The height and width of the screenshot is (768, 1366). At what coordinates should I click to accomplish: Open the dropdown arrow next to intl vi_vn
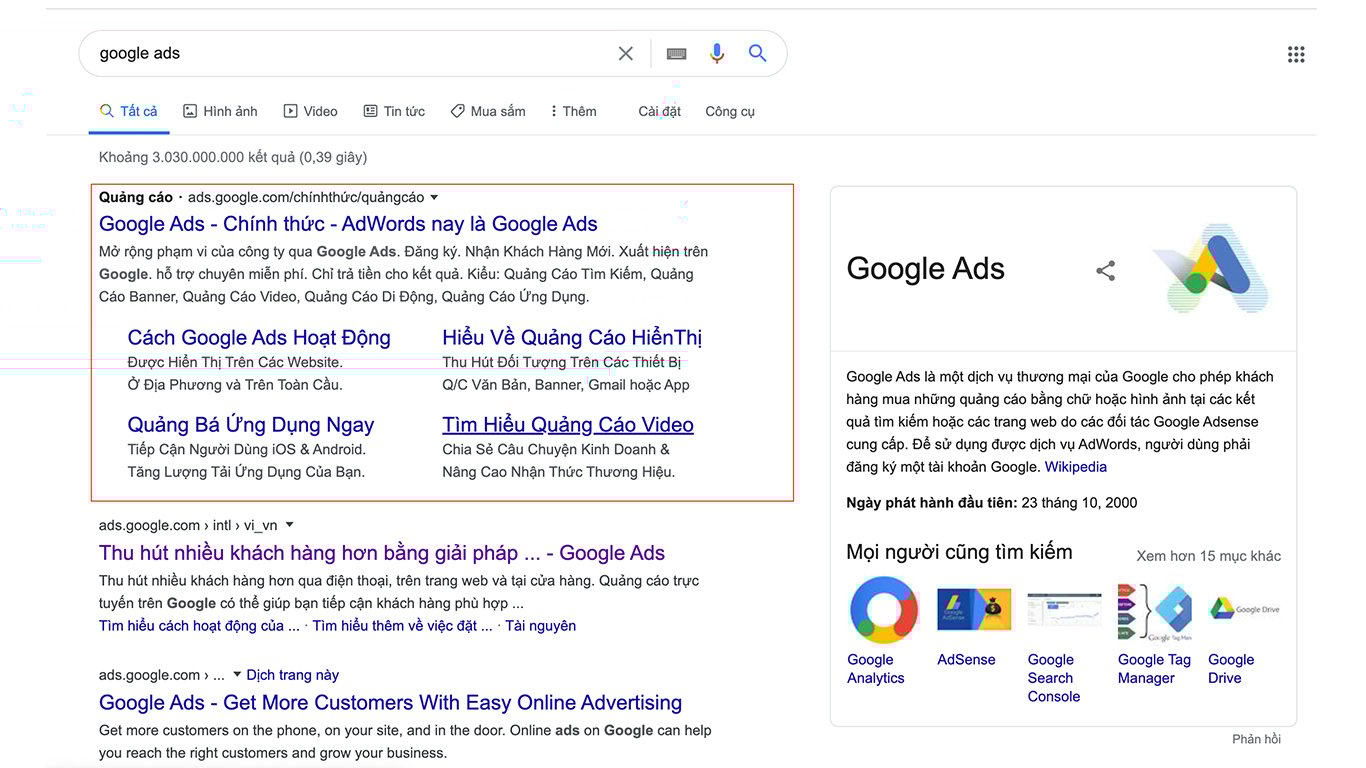click(x=288, y=524)
